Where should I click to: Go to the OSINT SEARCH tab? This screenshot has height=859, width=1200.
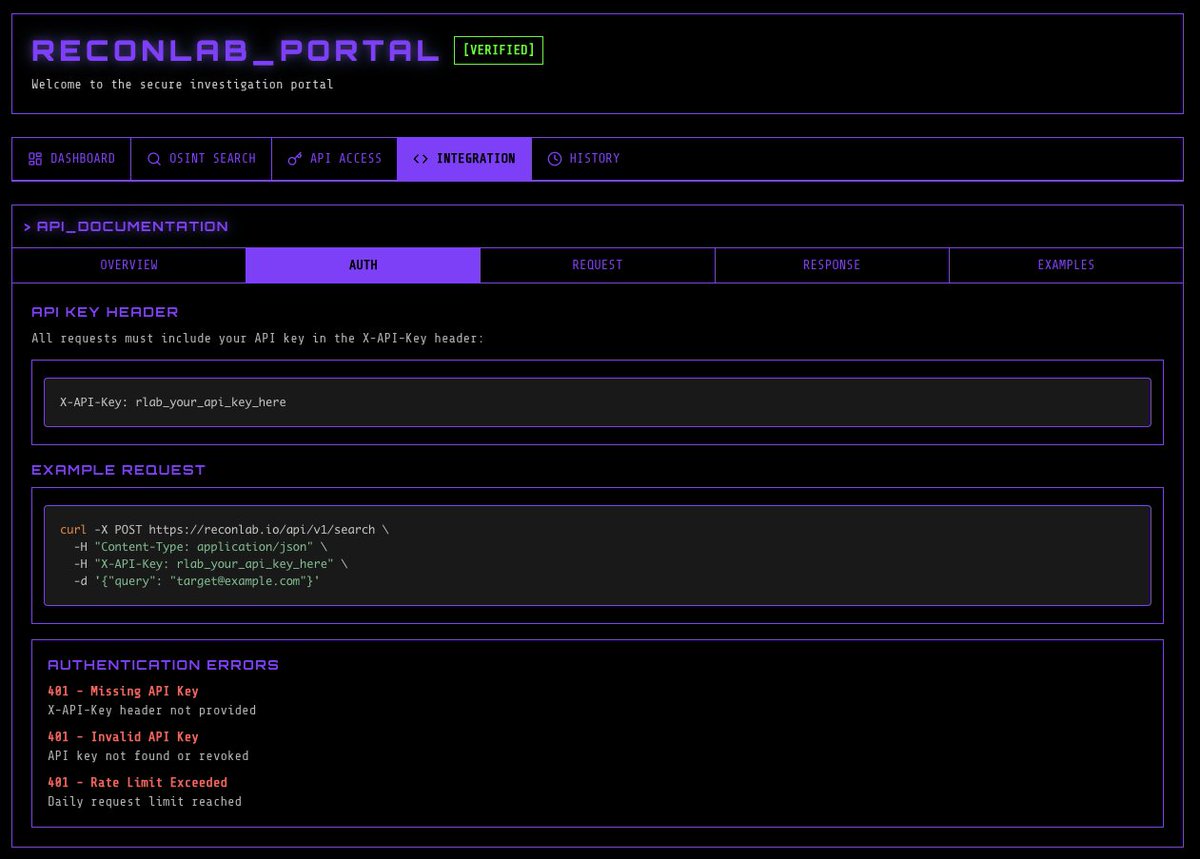(201, 159)
